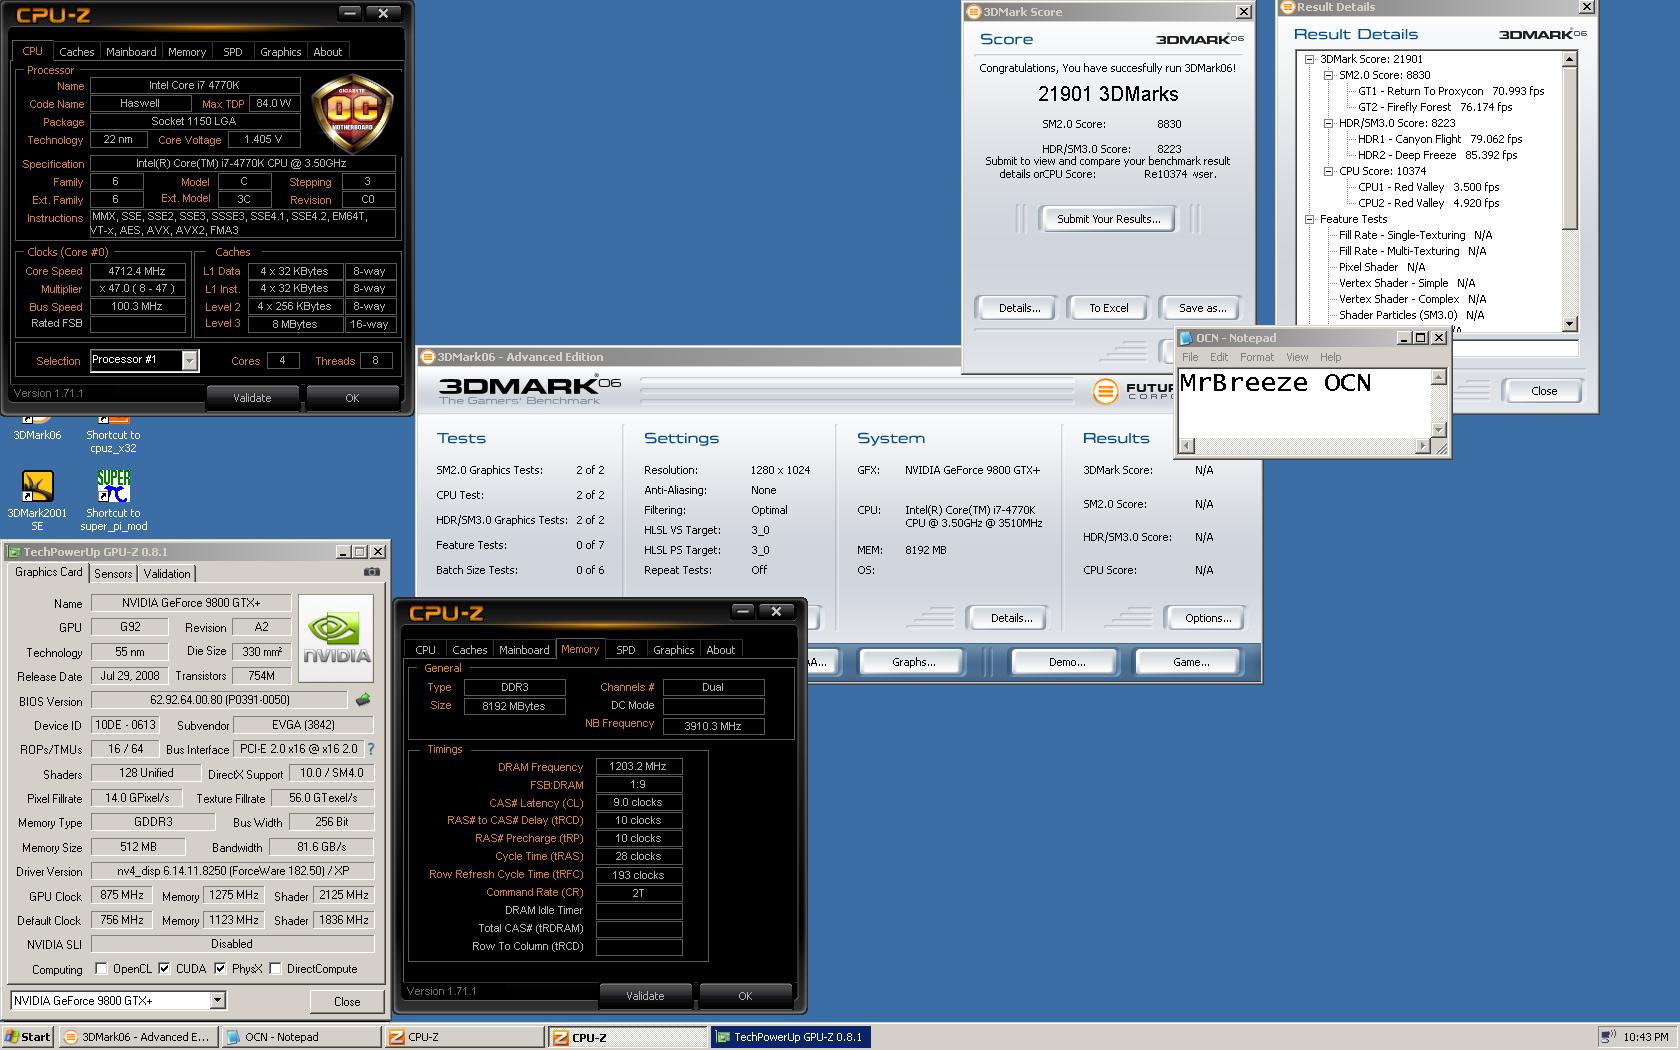Click the To Excel button
This screenshot has width=1680, height=1050.
coord(1108,308)
